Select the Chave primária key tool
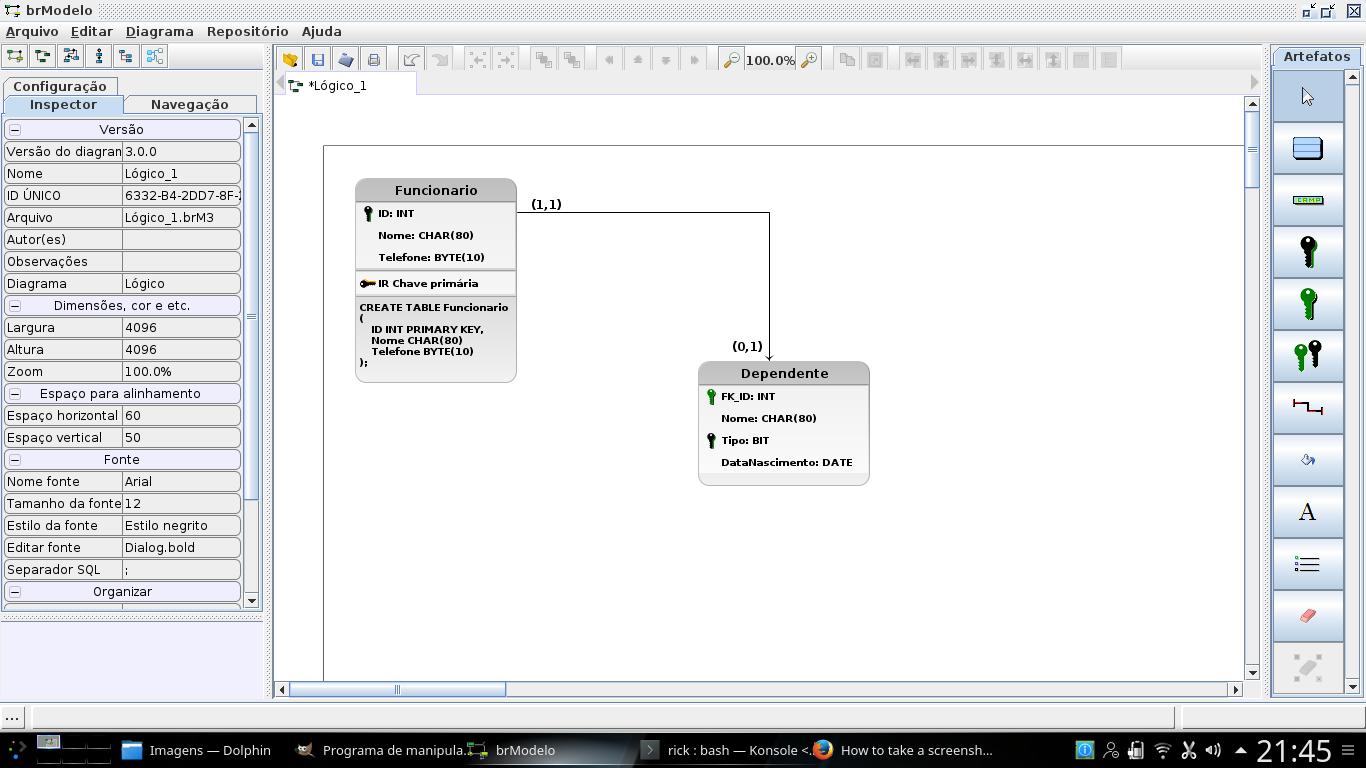The width and height of the screenshot is (1366, 768). click(x=1308, y=252)
